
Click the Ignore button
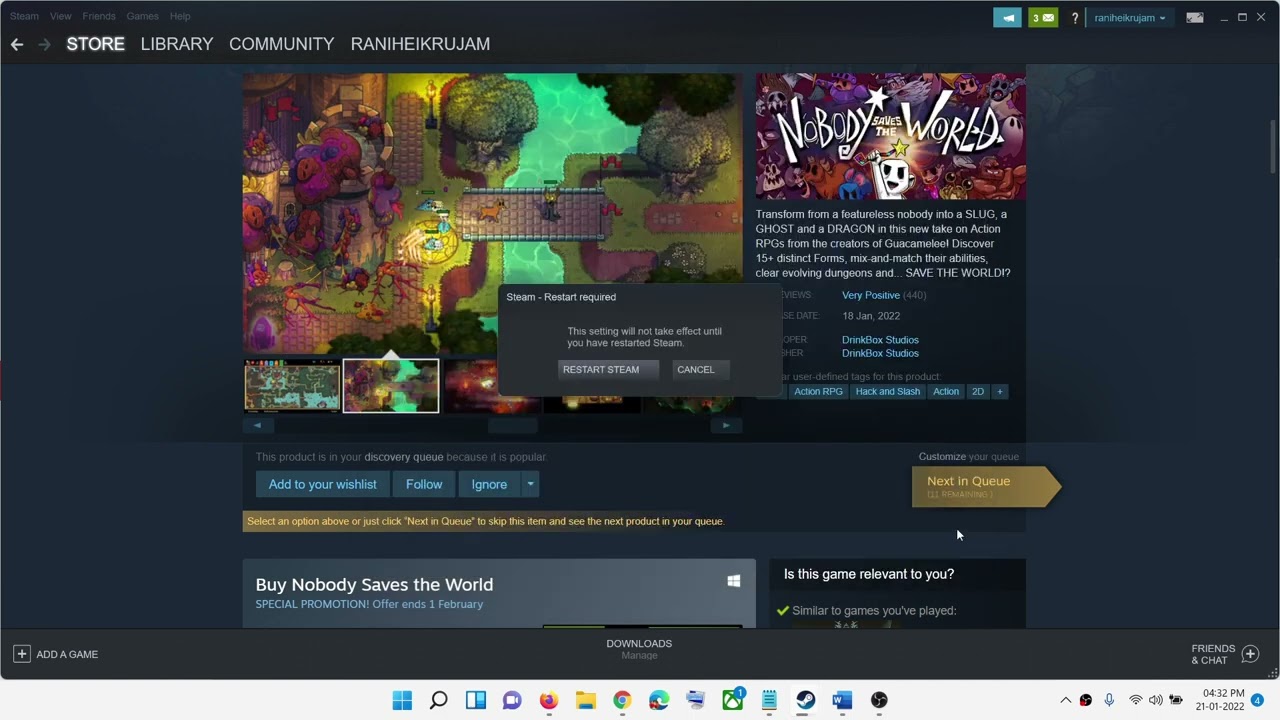(489, 484)
